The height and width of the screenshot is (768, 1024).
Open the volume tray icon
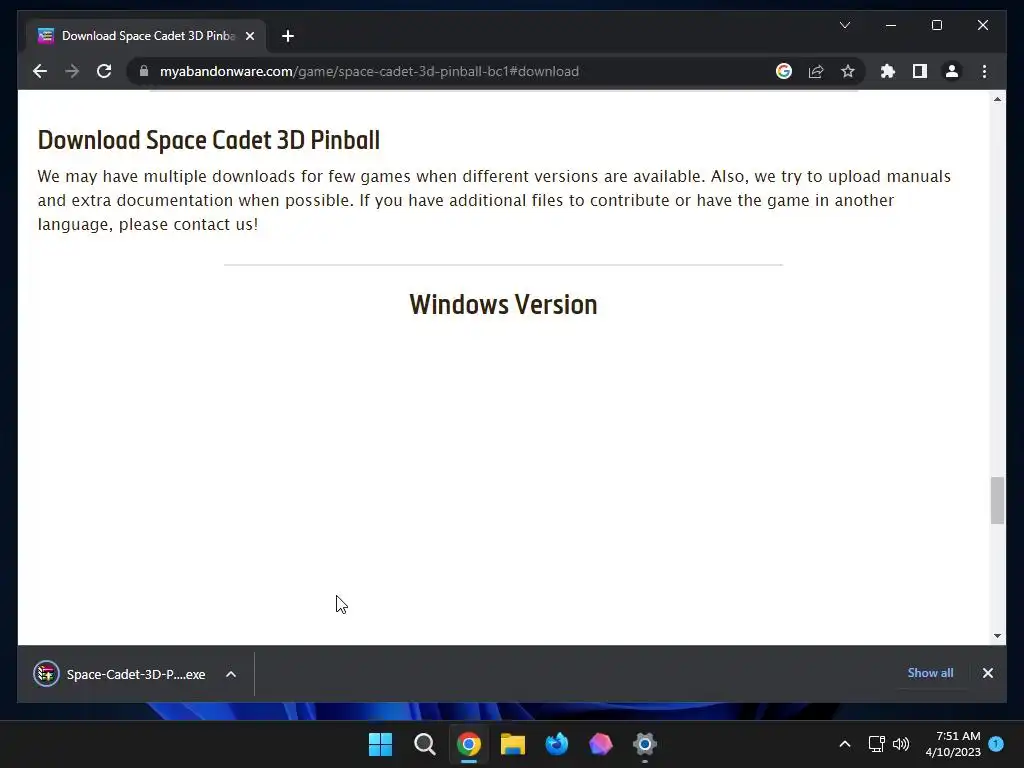[x=901, y=744]
